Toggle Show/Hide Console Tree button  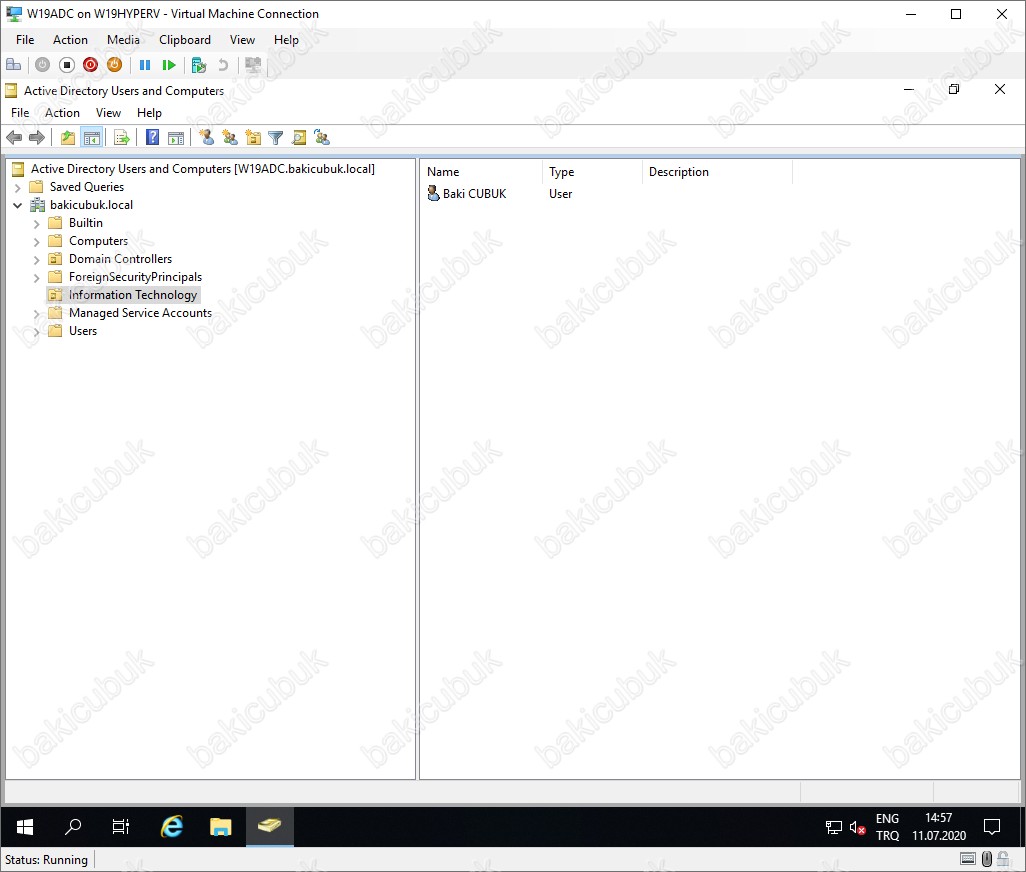(x=92, y=137)
